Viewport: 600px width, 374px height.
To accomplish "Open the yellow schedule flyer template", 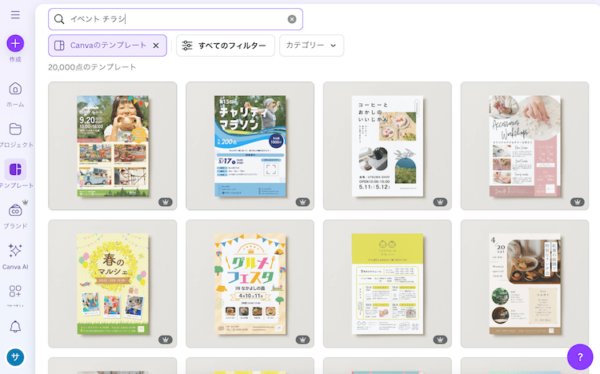I will coord(387,284).
